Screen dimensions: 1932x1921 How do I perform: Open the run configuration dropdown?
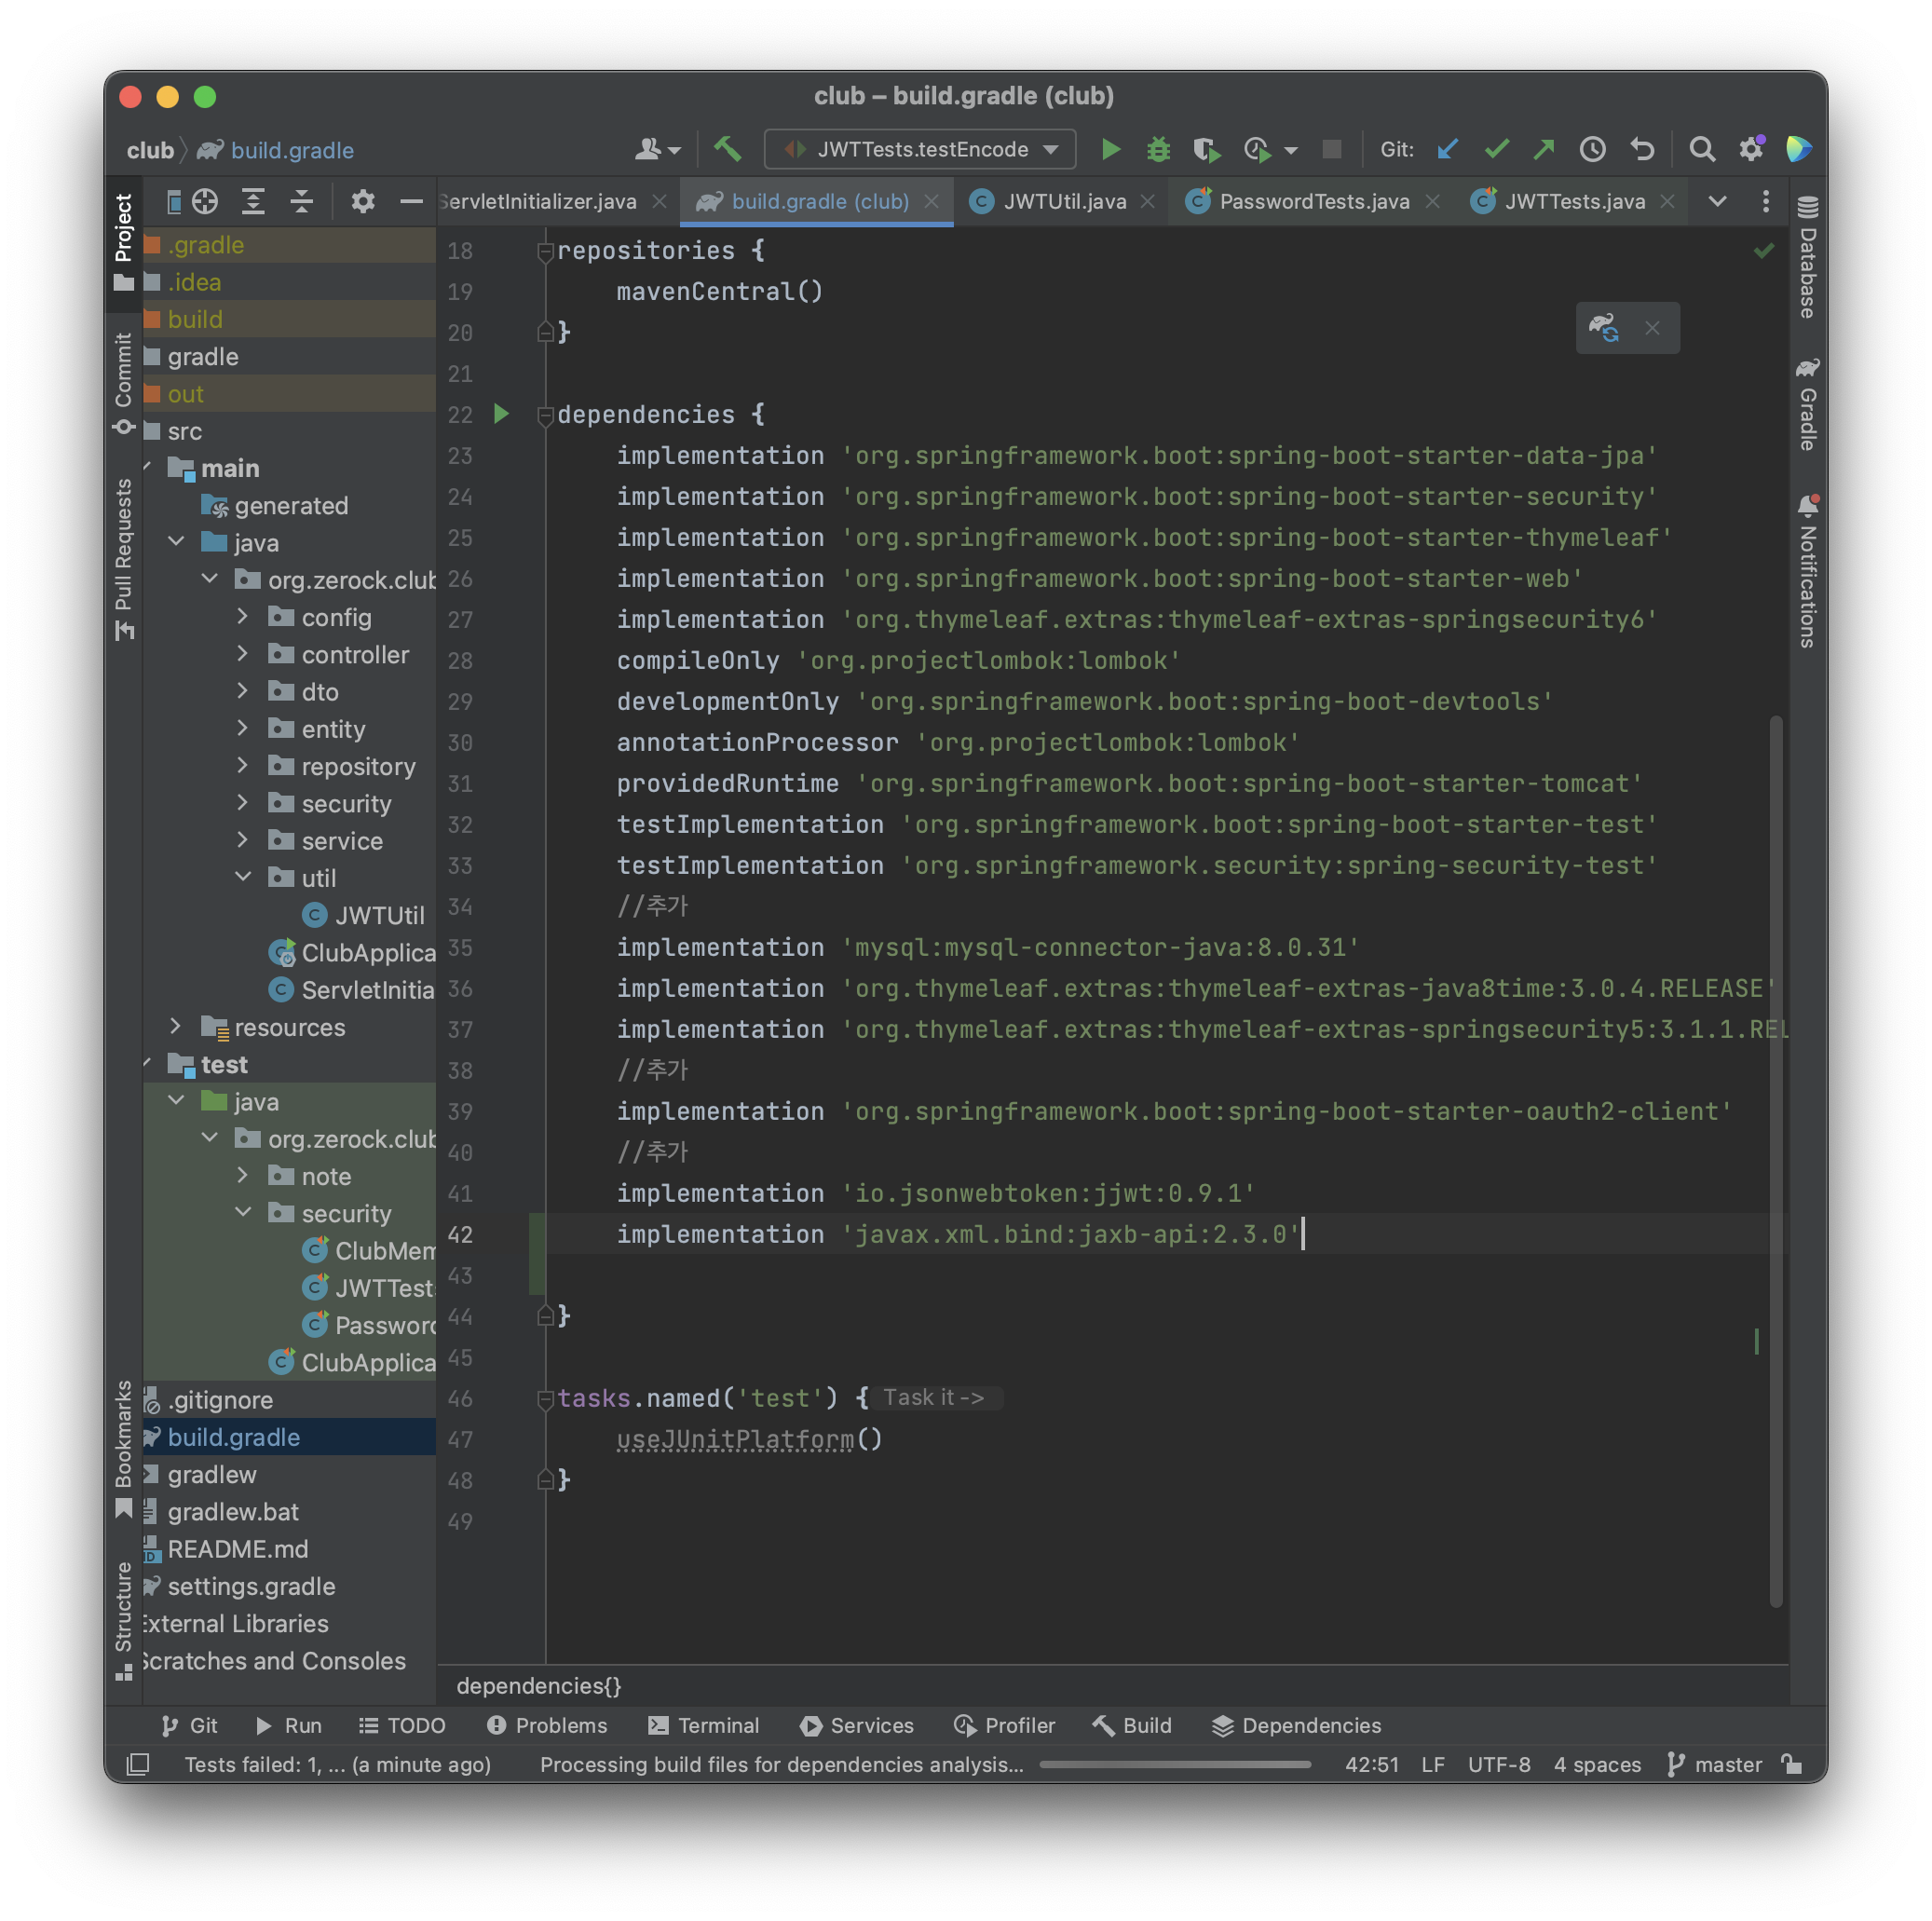(920, 150)
